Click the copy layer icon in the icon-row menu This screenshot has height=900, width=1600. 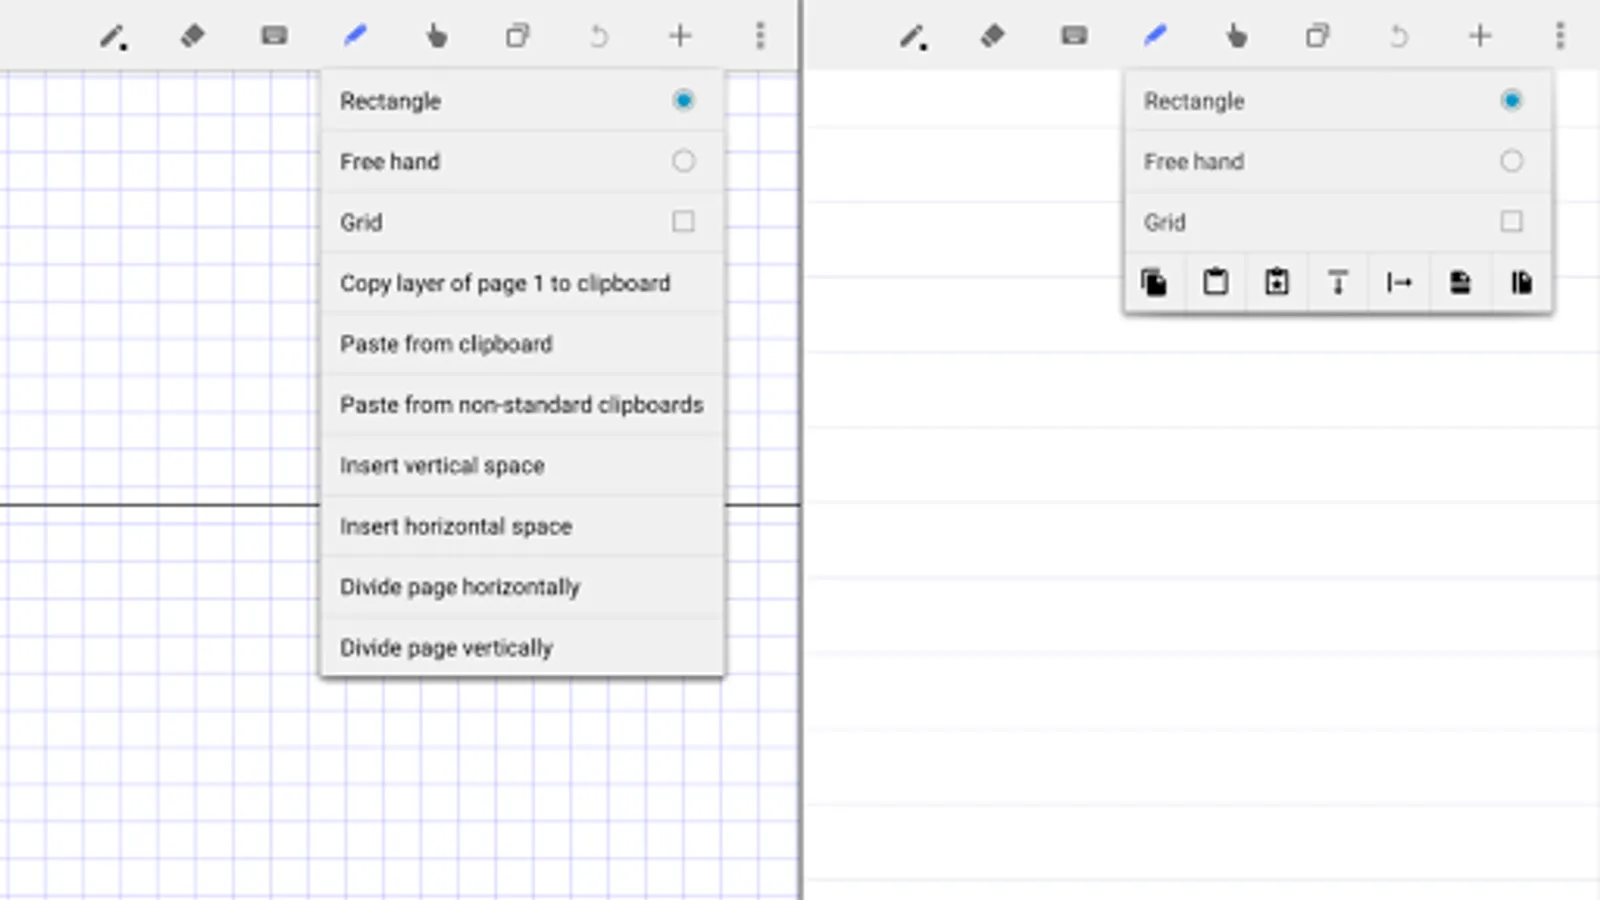tap(1154, 283)
